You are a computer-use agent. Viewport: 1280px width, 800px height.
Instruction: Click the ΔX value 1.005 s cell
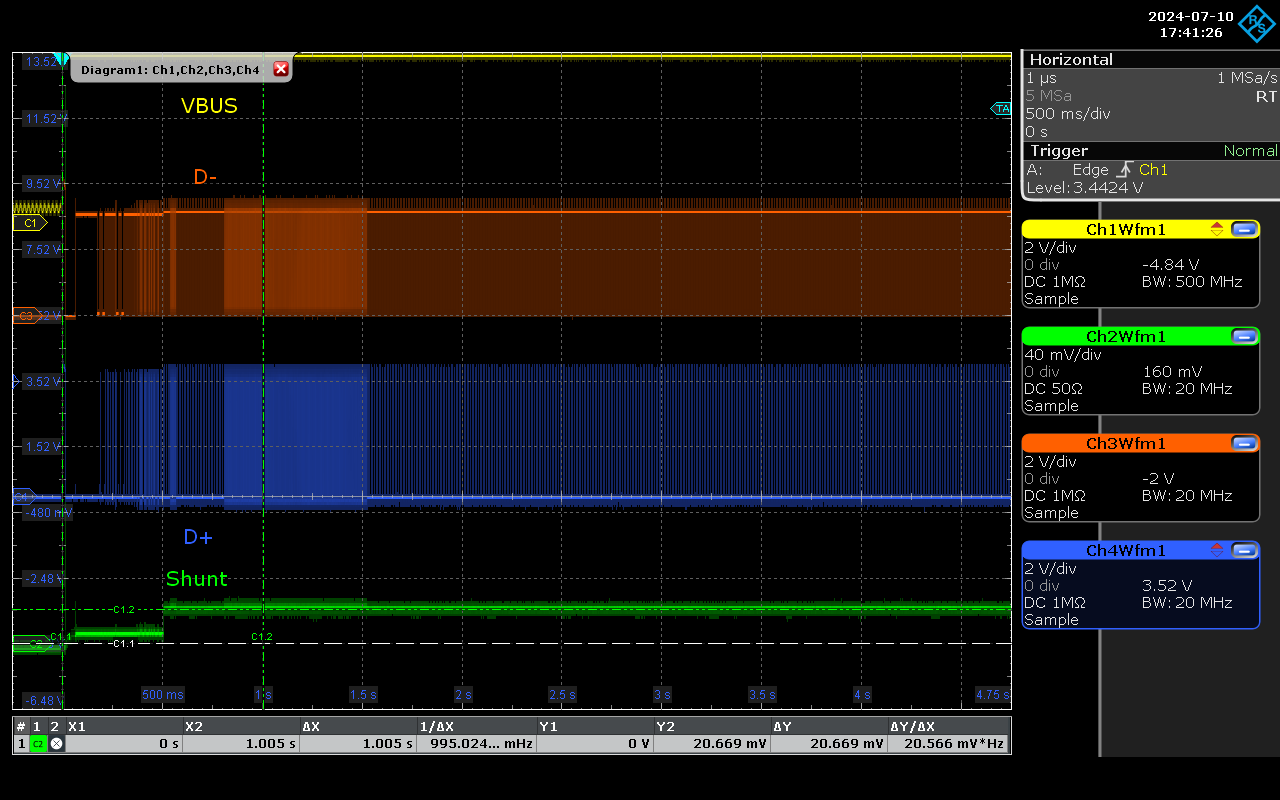tap(357, 744)
